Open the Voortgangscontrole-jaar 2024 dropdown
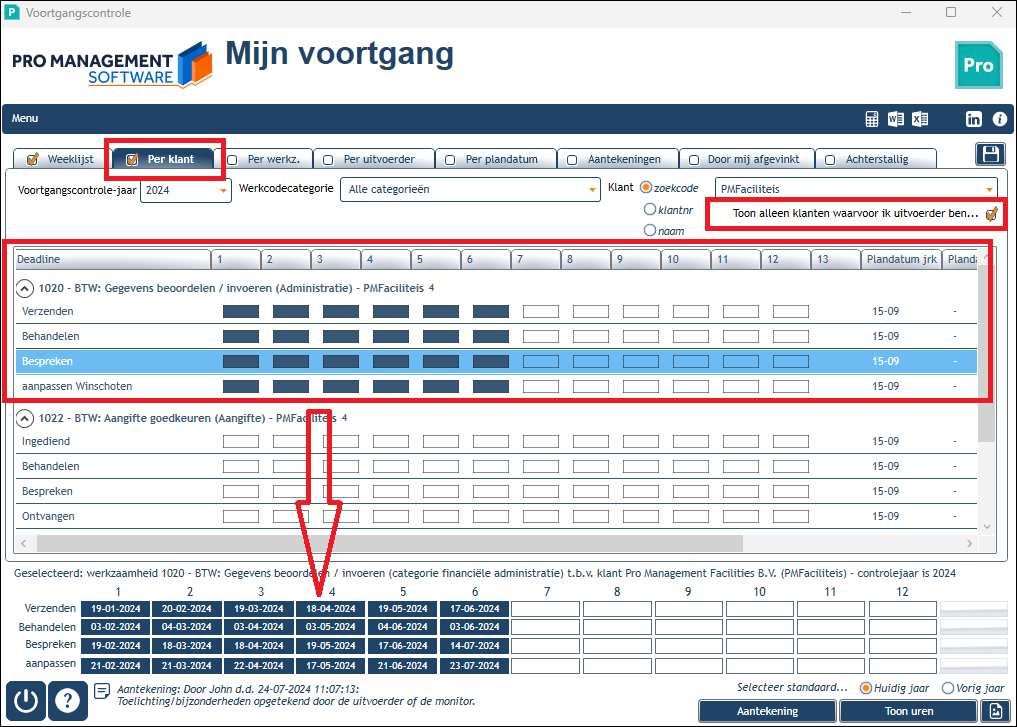The width and height of the screenshot is (1017, 727). 185,190
